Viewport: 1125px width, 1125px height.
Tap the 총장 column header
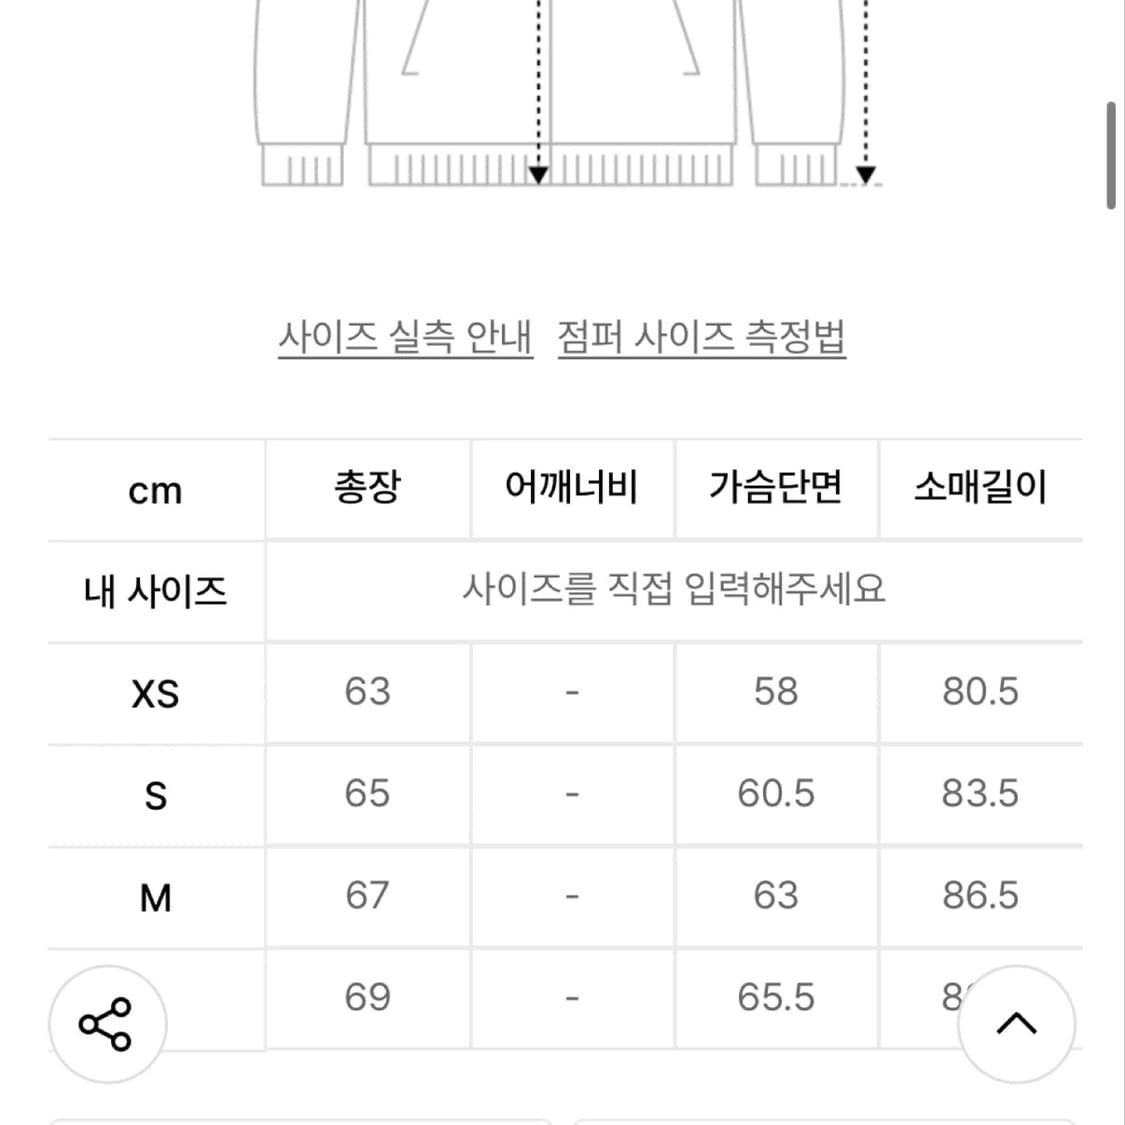pyautogui.click(x=368, y=488)
